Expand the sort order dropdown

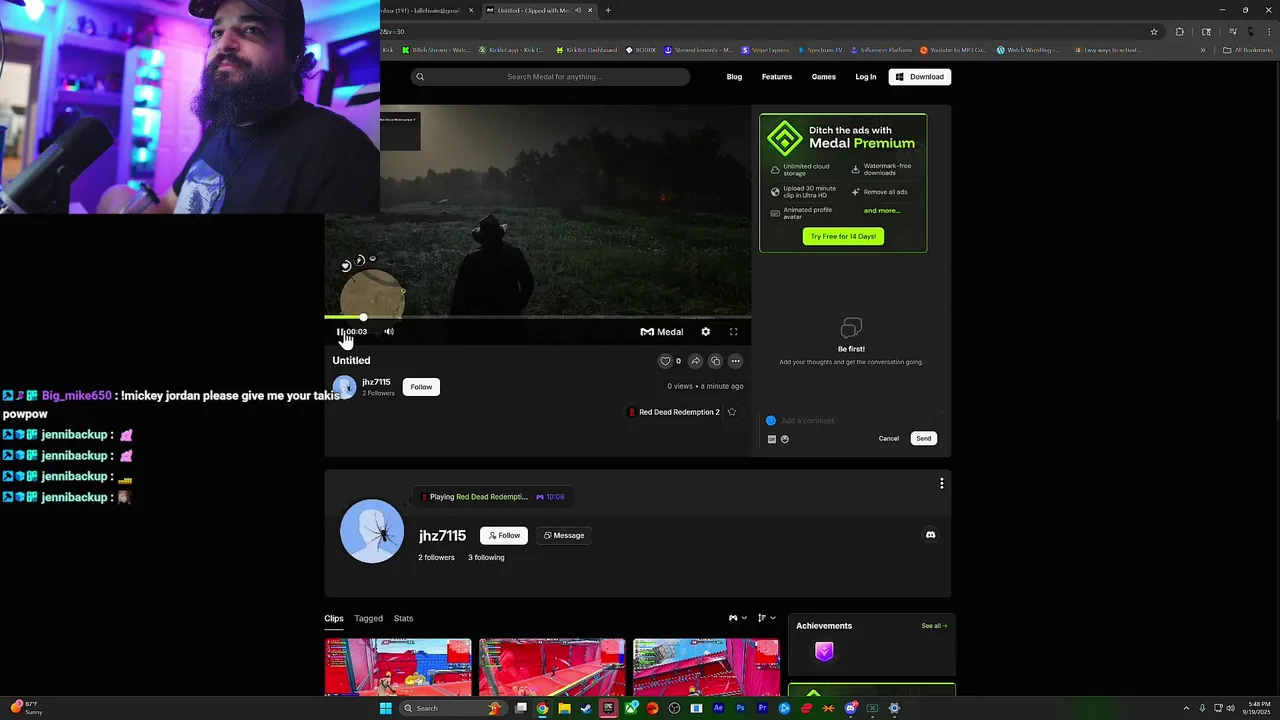point(766,618)
